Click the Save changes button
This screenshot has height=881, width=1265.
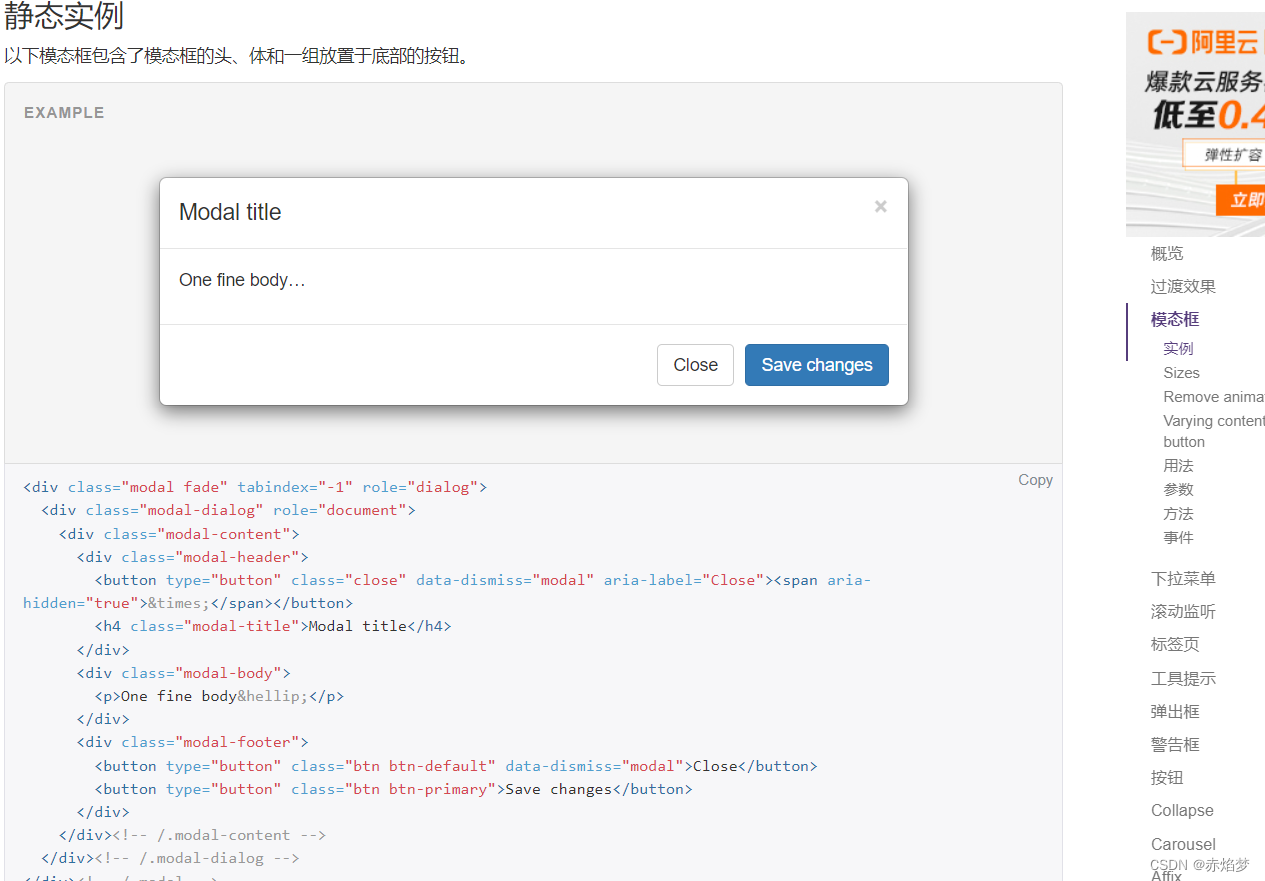pyautogui.click(x=816, y=365)
